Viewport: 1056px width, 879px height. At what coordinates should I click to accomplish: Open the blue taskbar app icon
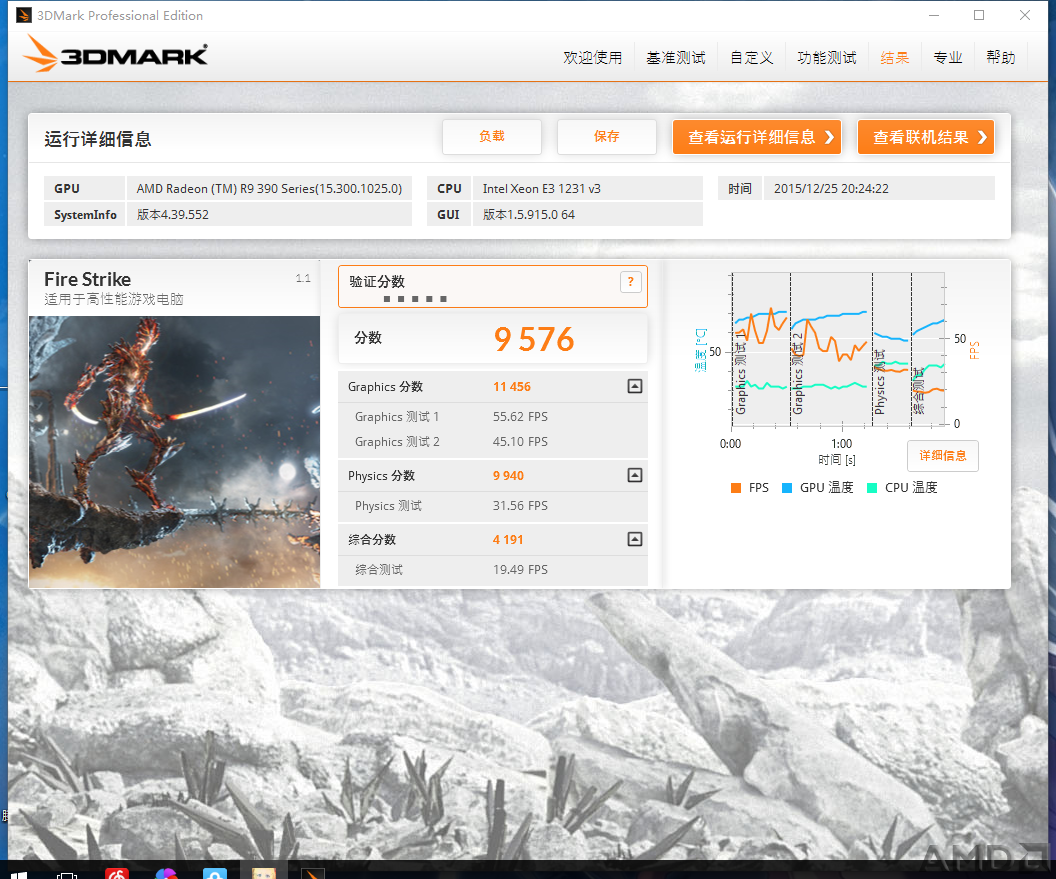tap(215, 874)
